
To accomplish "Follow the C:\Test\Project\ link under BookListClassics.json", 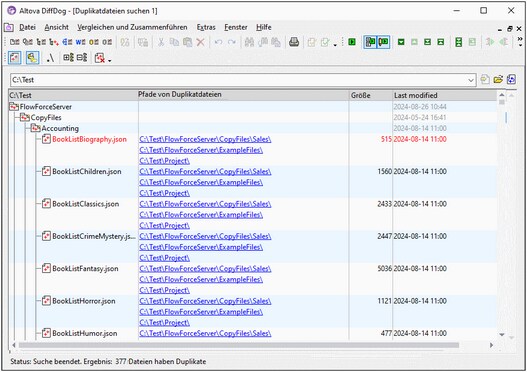I will pyautogui.click(x=165, y=225).
